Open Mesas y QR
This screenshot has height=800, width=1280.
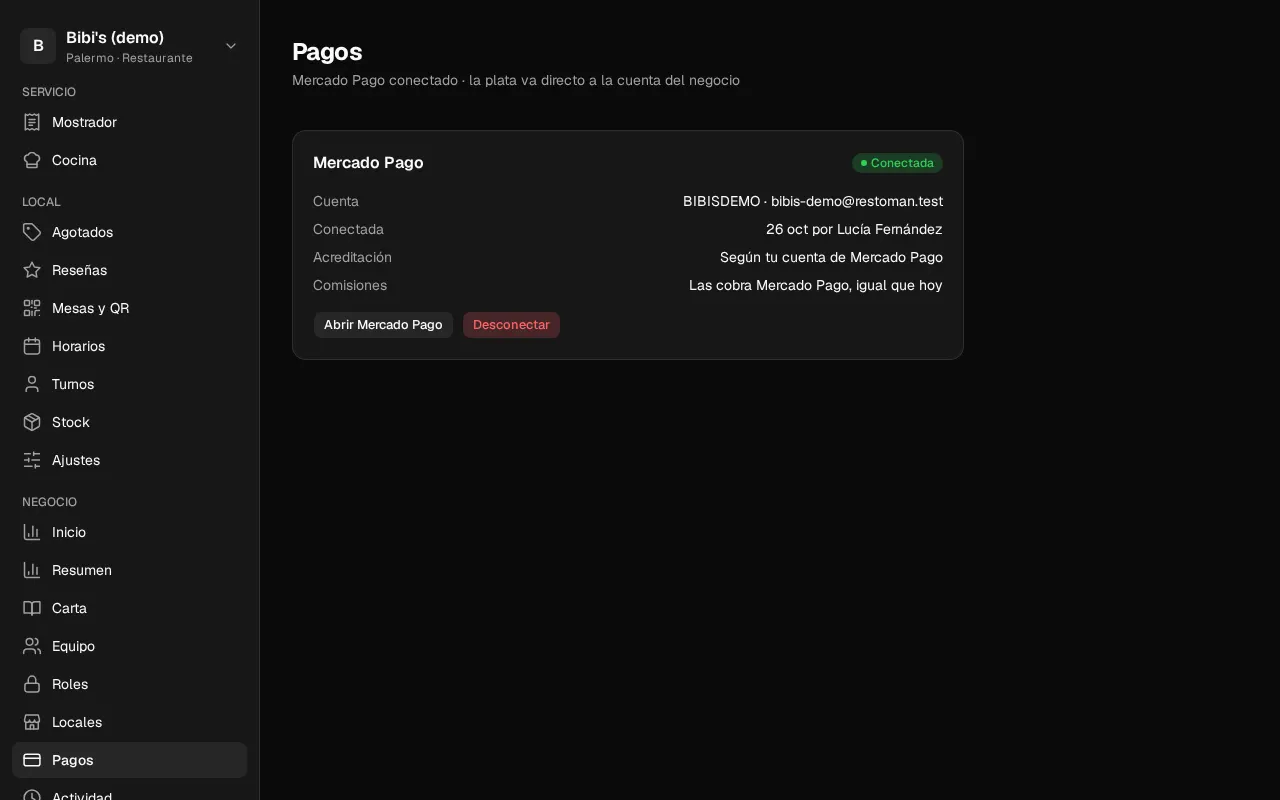click(130, 308)
